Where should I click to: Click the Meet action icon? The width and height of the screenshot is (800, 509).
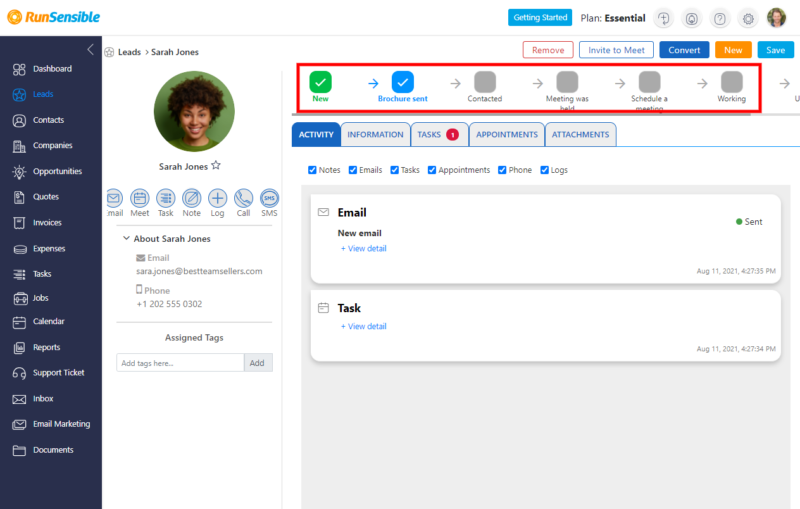(x=140, y=198)
